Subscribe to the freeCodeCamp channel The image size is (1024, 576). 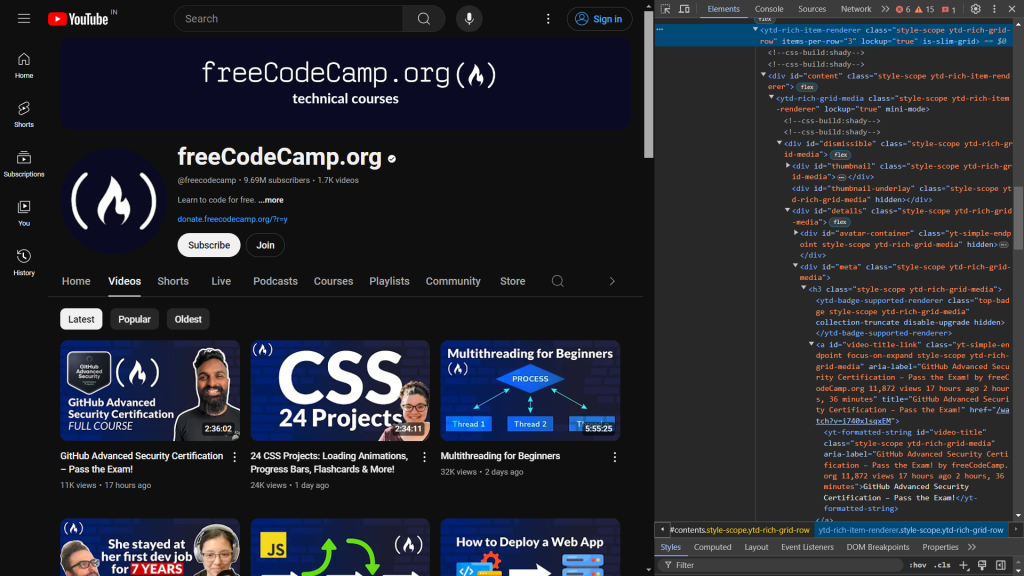208,245
